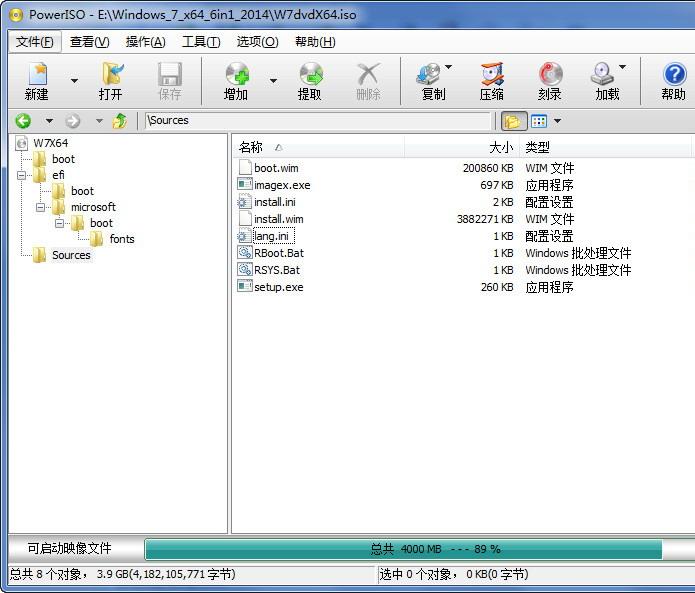The image size is (695, 593).
Task: Click the Mount (加载) drive icon
Action: pos(602,74)
